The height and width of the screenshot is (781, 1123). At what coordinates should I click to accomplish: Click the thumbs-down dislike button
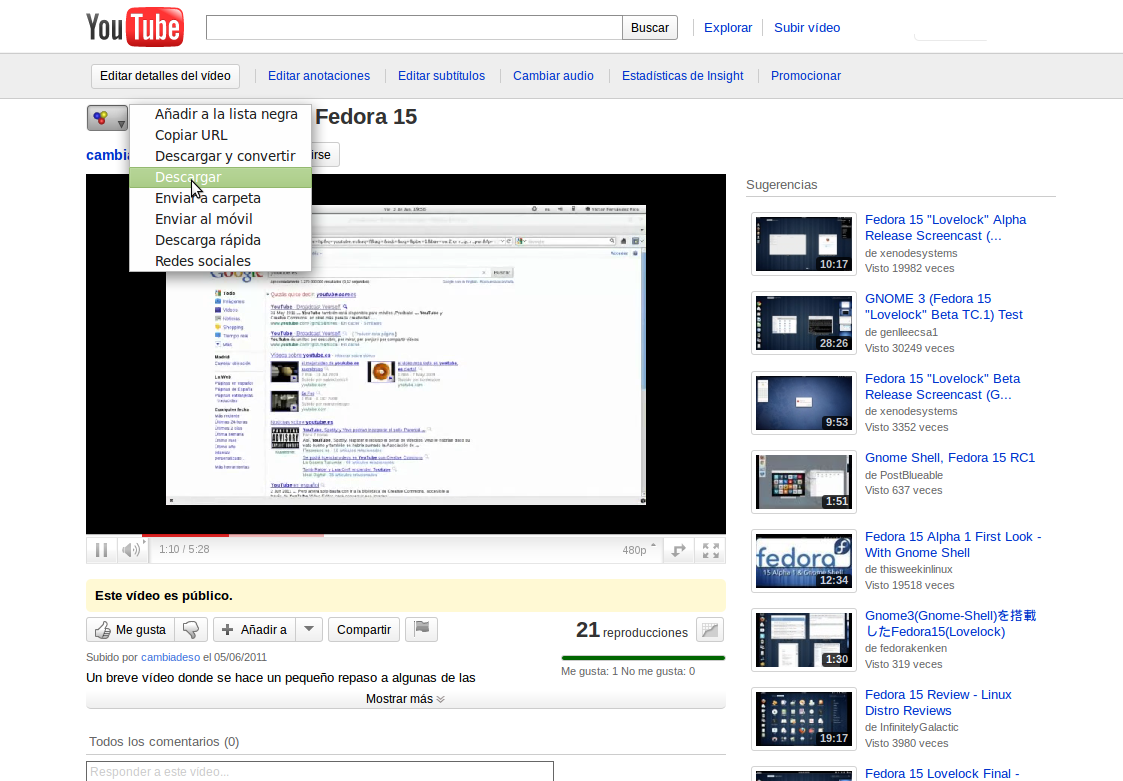tap(191, 630)
